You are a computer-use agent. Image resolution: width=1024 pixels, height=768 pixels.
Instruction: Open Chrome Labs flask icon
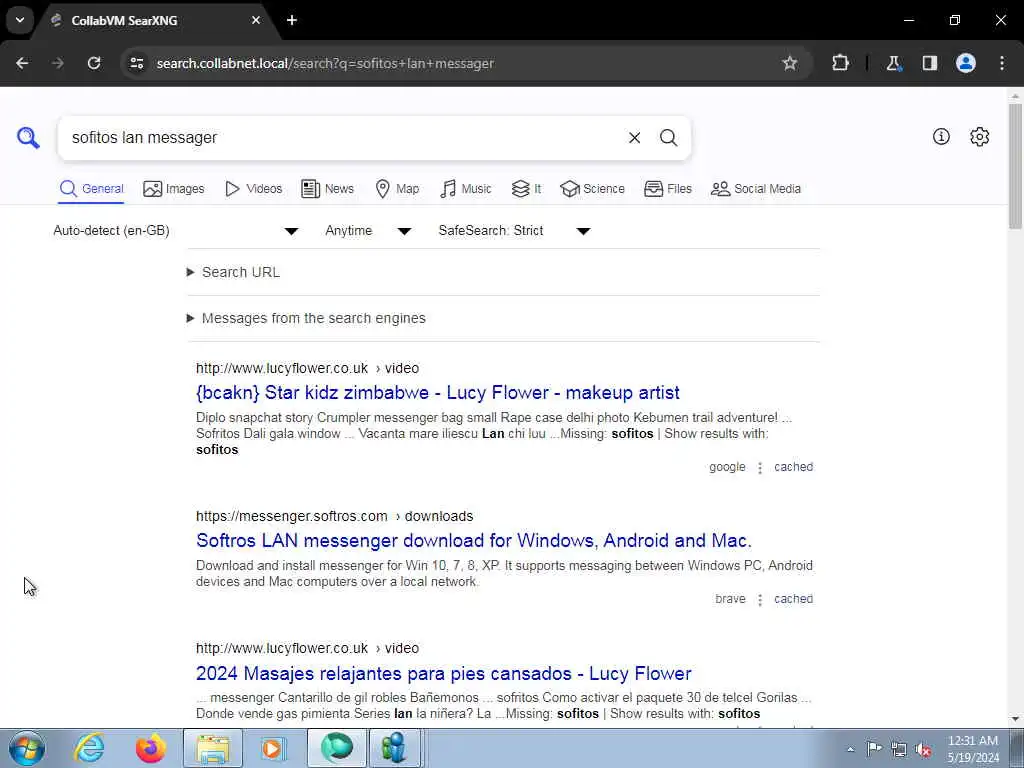click(x=893, y=63)
